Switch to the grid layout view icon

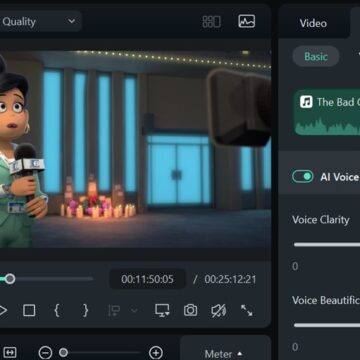click(212, 22)
